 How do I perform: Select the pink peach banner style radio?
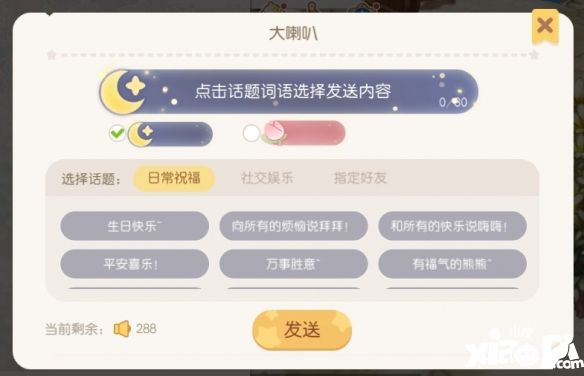(x=251, y=133)
